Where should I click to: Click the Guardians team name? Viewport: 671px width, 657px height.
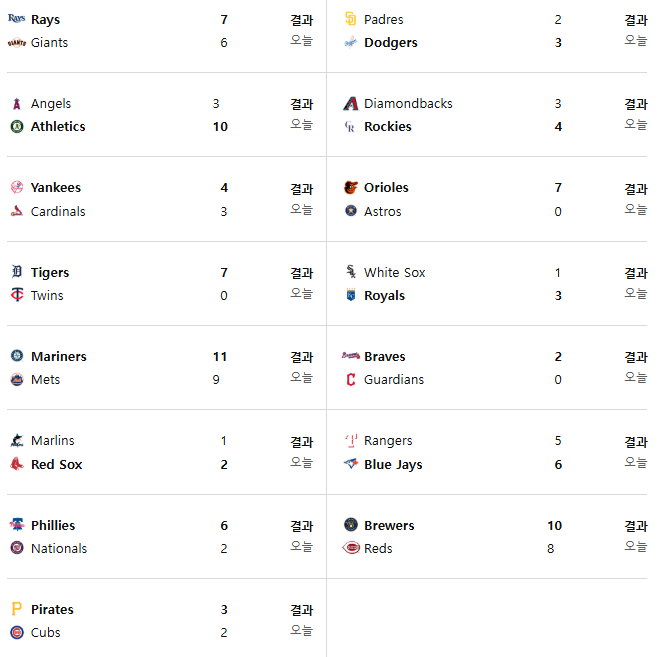click(394, 379)
